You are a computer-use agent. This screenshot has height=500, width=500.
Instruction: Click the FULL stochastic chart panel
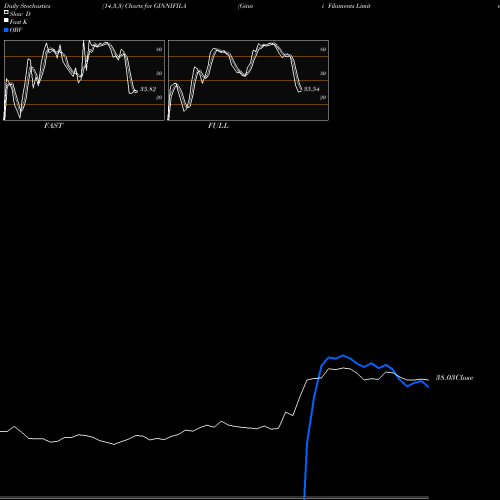[248, 80]
